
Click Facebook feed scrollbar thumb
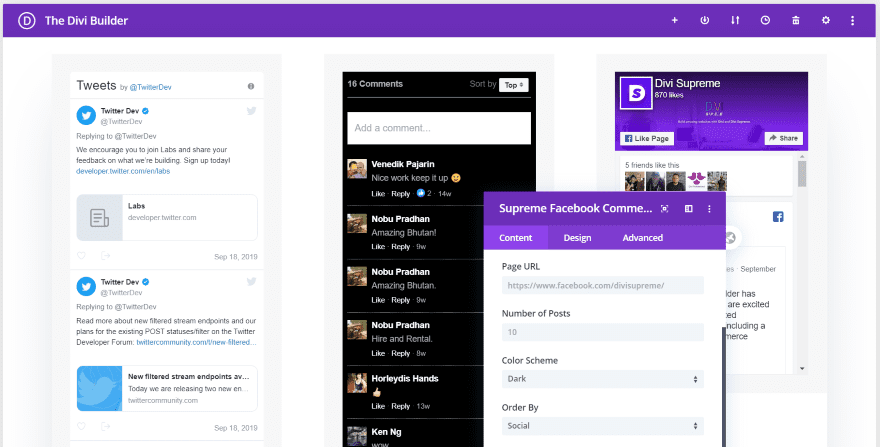802,174
